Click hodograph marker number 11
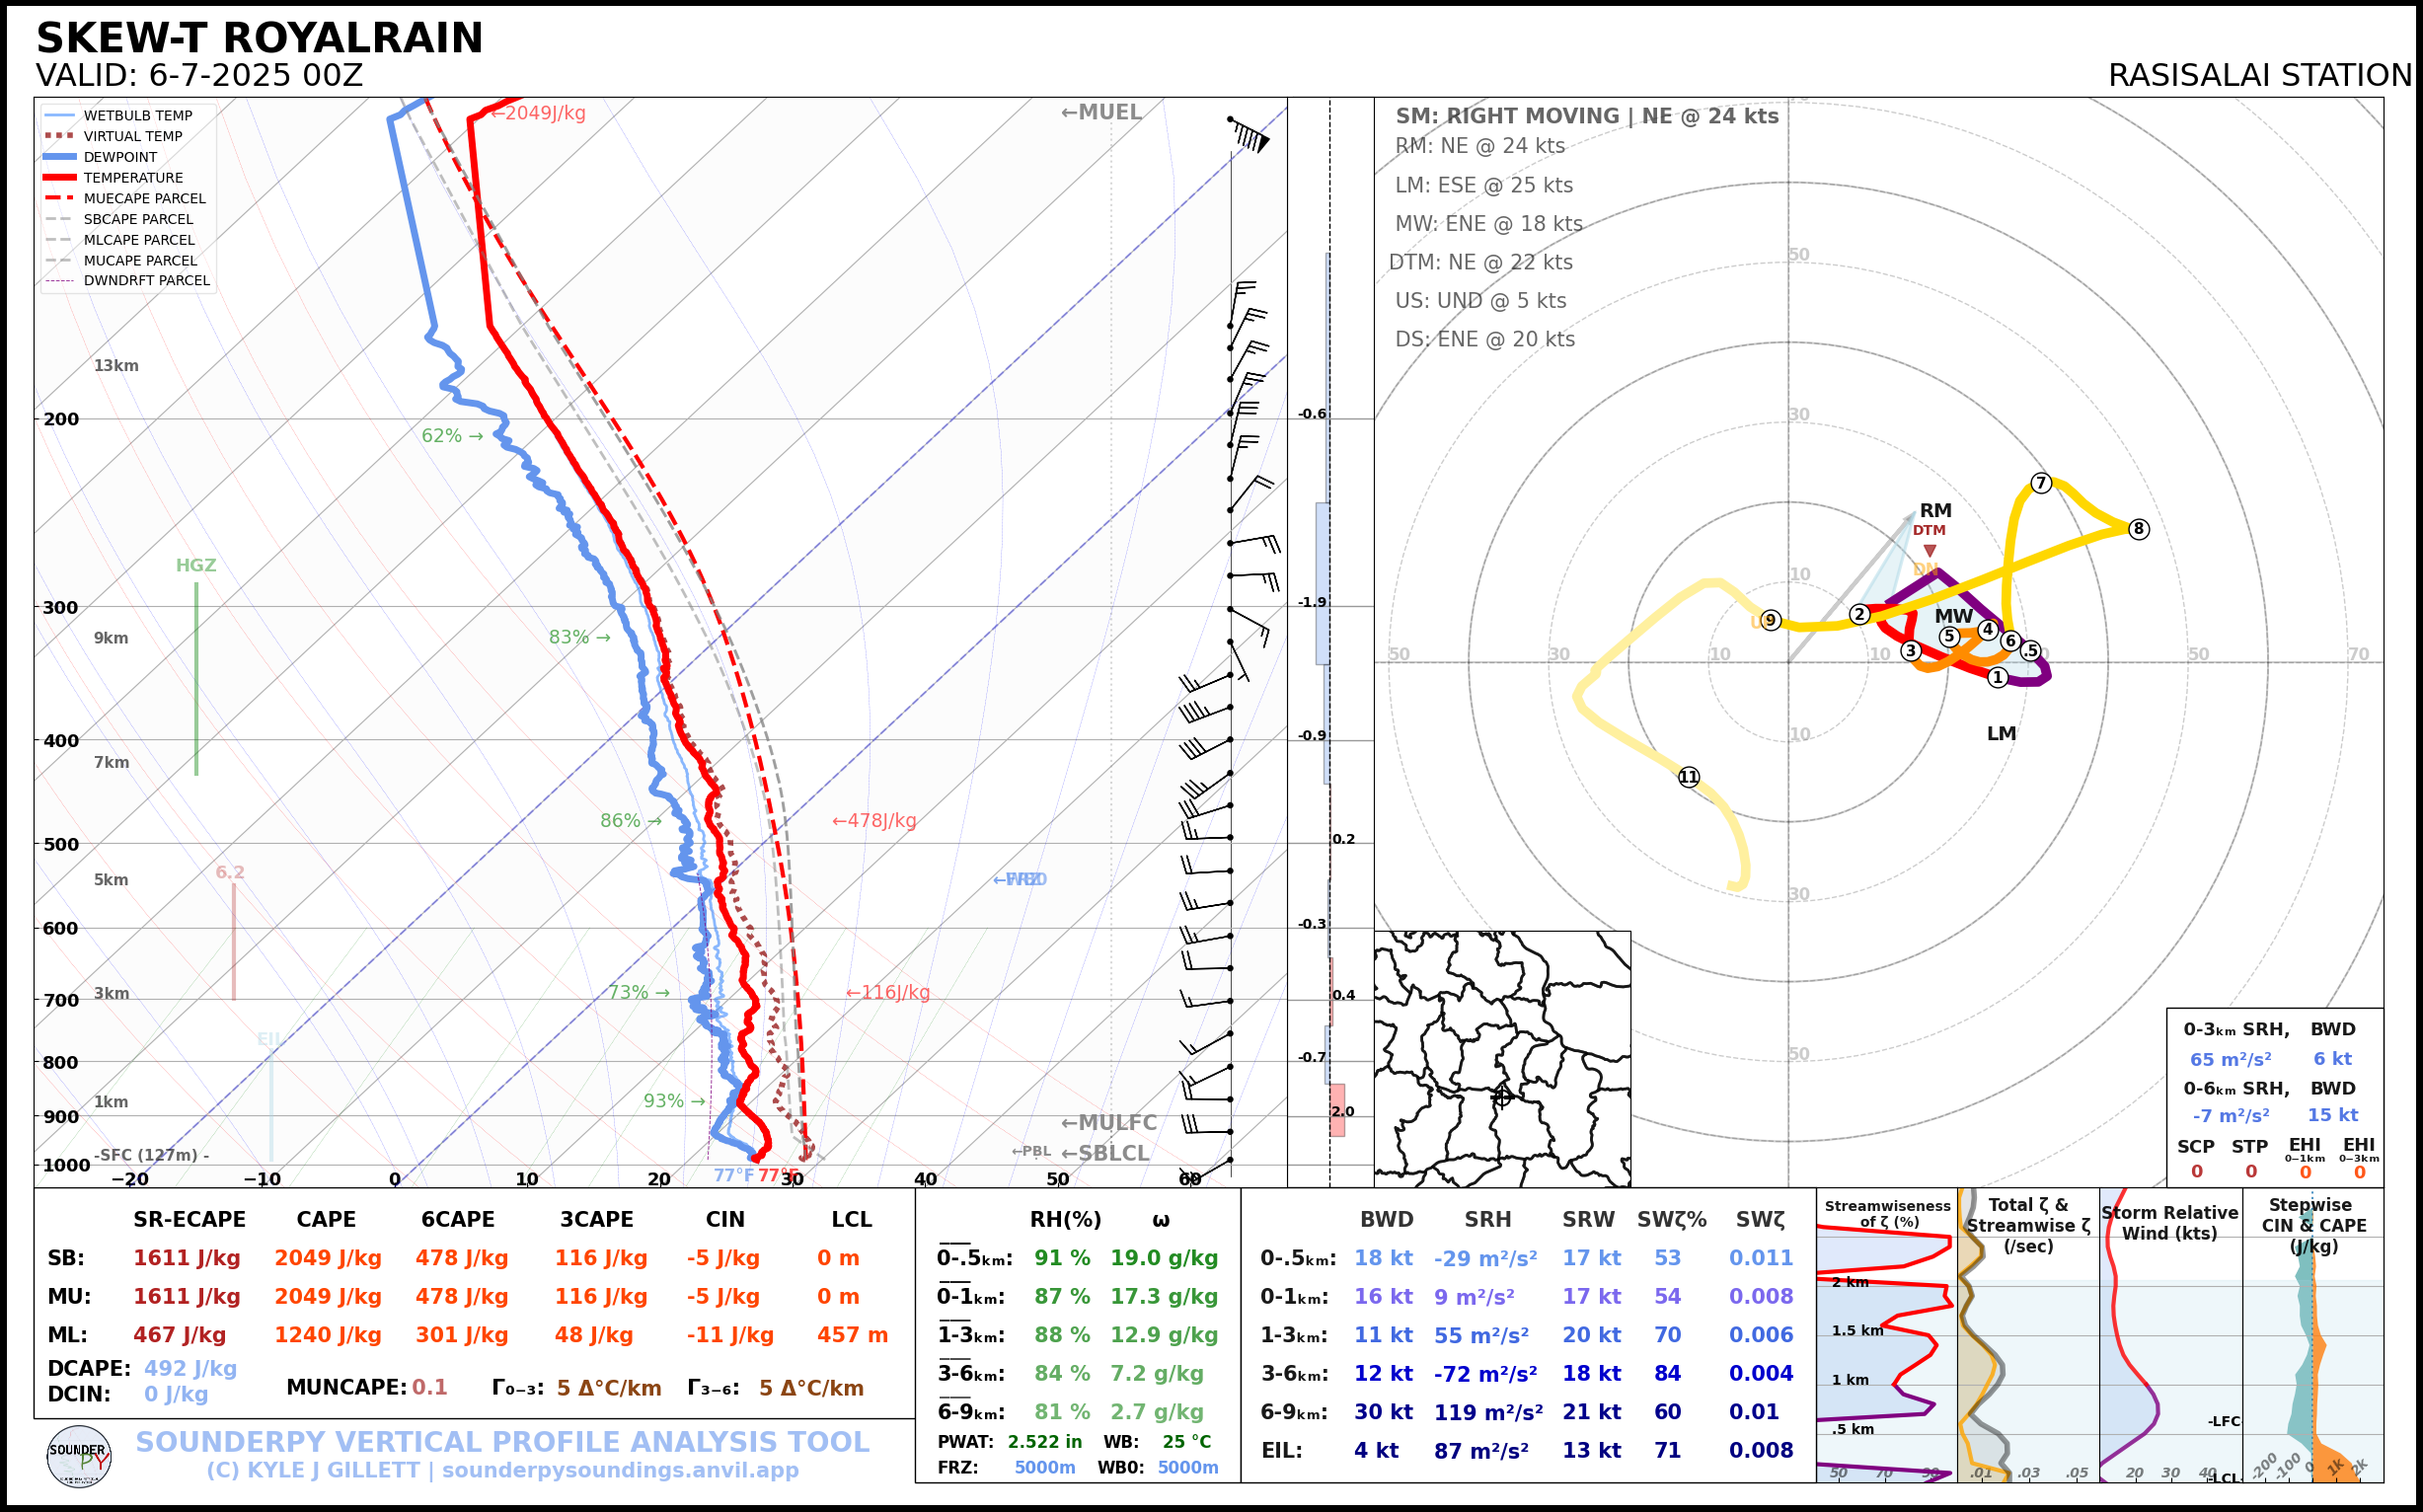Viewport: 2423px width, 1512px height. tap(1689, 777)
